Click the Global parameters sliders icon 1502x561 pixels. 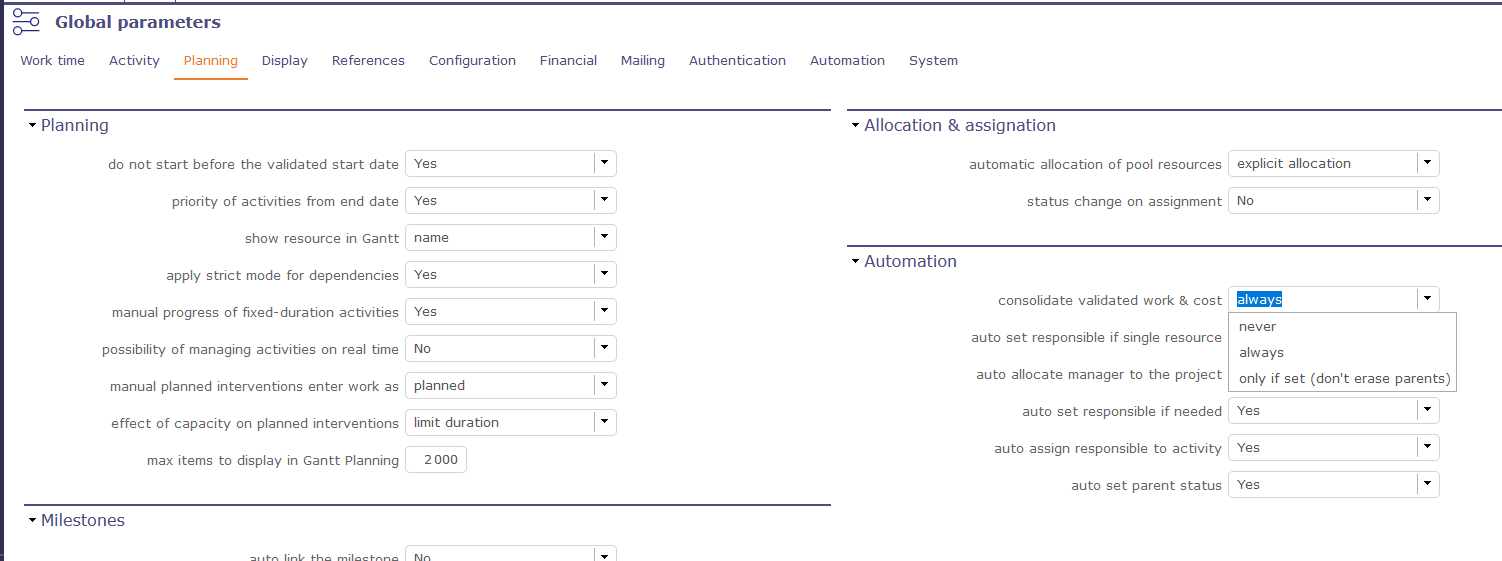[x=26, y=22]
